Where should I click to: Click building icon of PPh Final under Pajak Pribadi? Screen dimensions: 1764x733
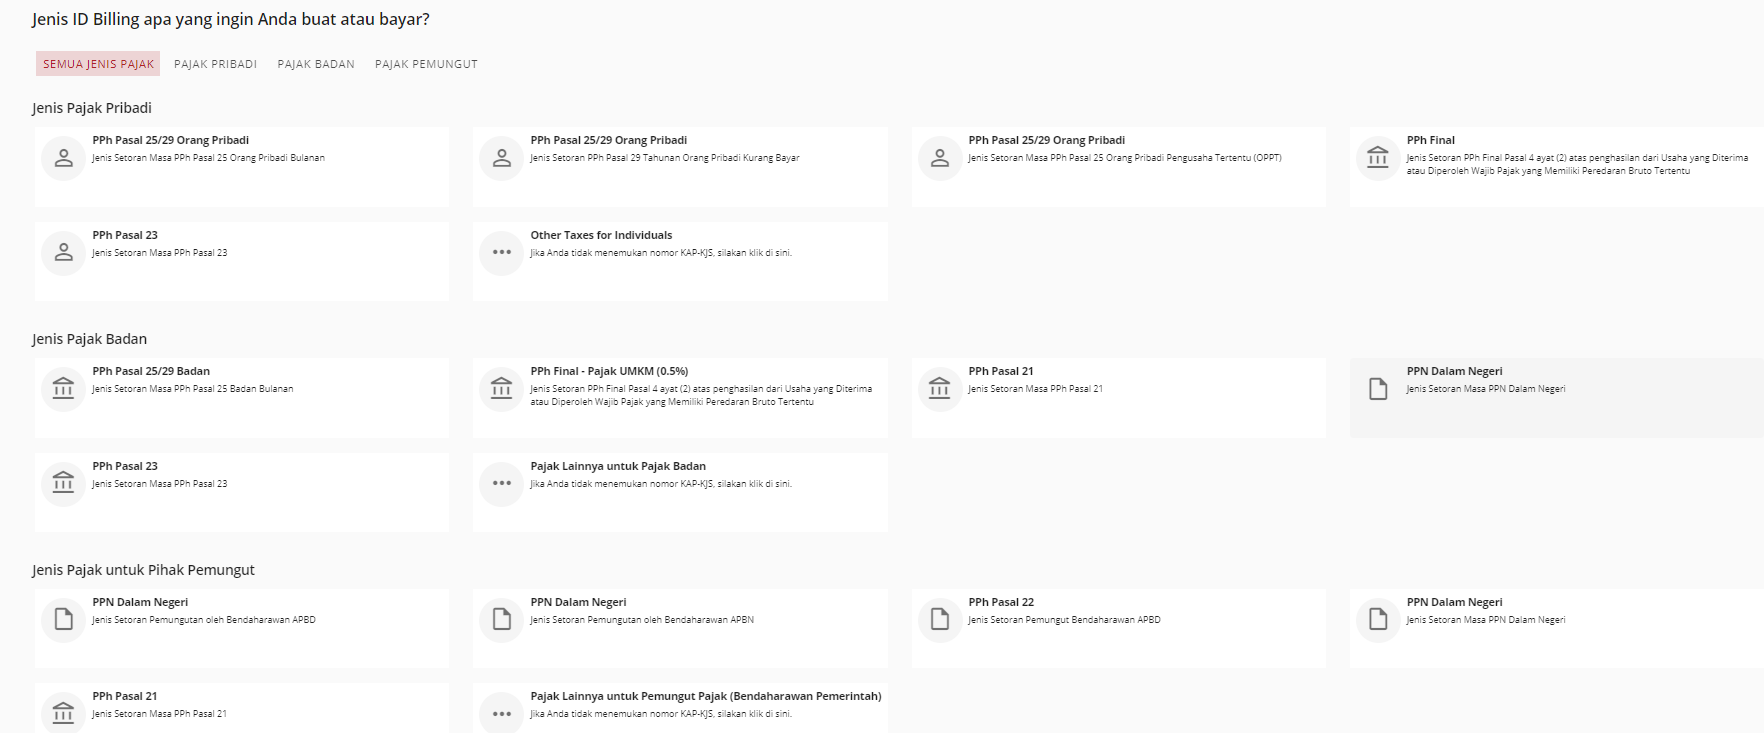coord(1378,158)
